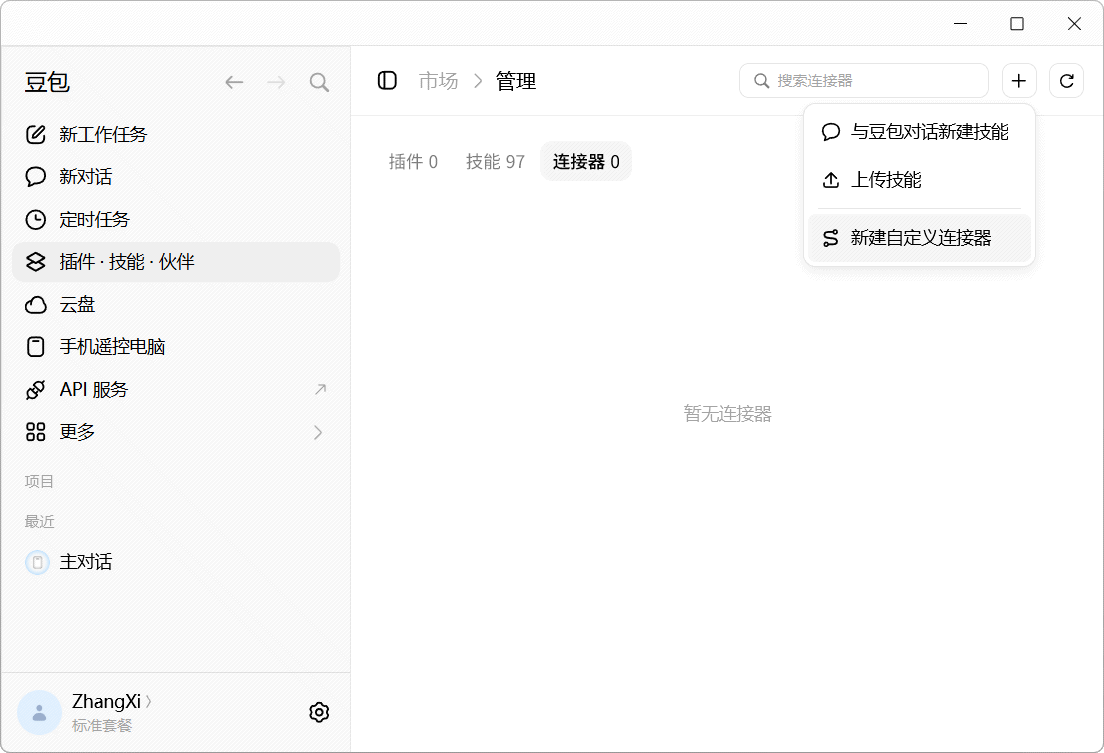Open 手机遥控电脑
This screenshot has height=753, width=1104.
(176, 347)
